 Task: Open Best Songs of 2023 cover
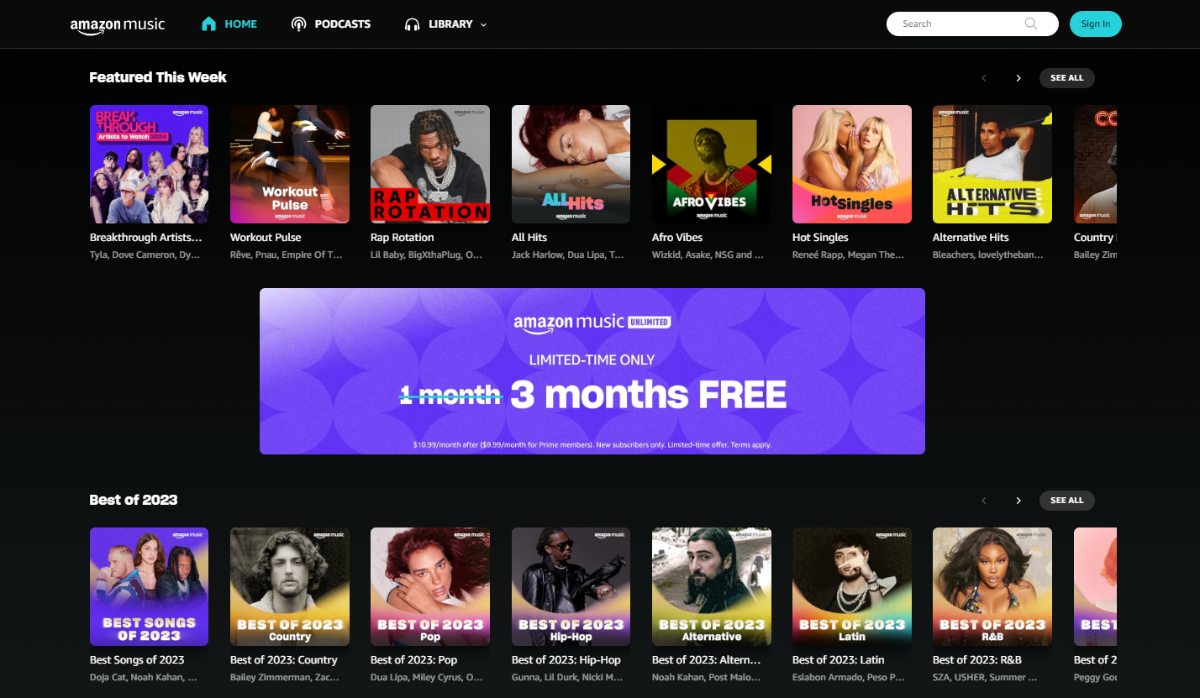pyautogui.click(x=149, y=587)
